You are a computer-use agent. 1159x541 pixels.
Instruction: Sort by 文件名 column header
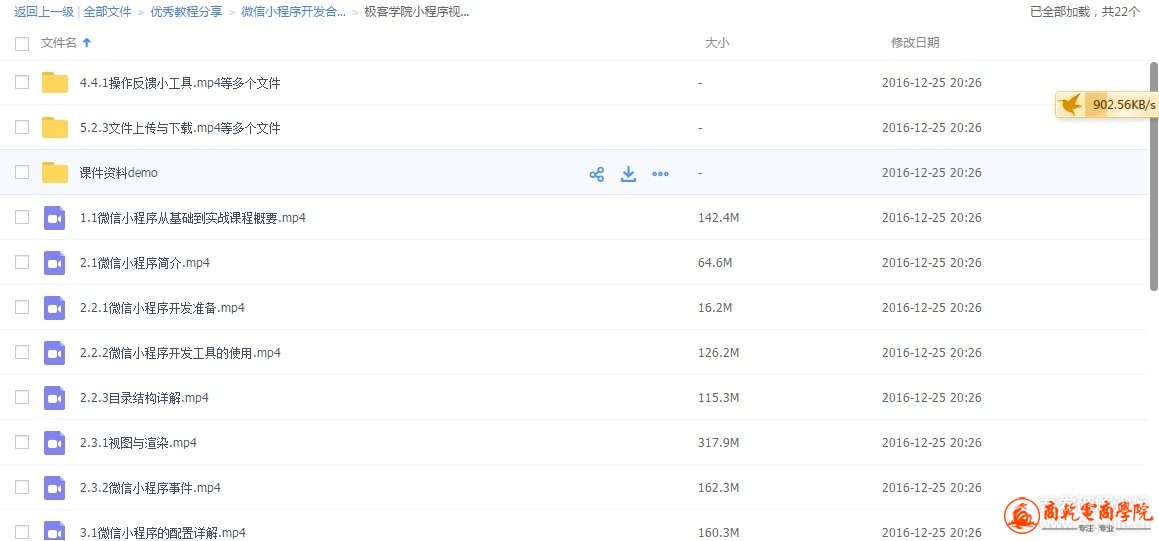pyautogui.click(x=58, y=43)
